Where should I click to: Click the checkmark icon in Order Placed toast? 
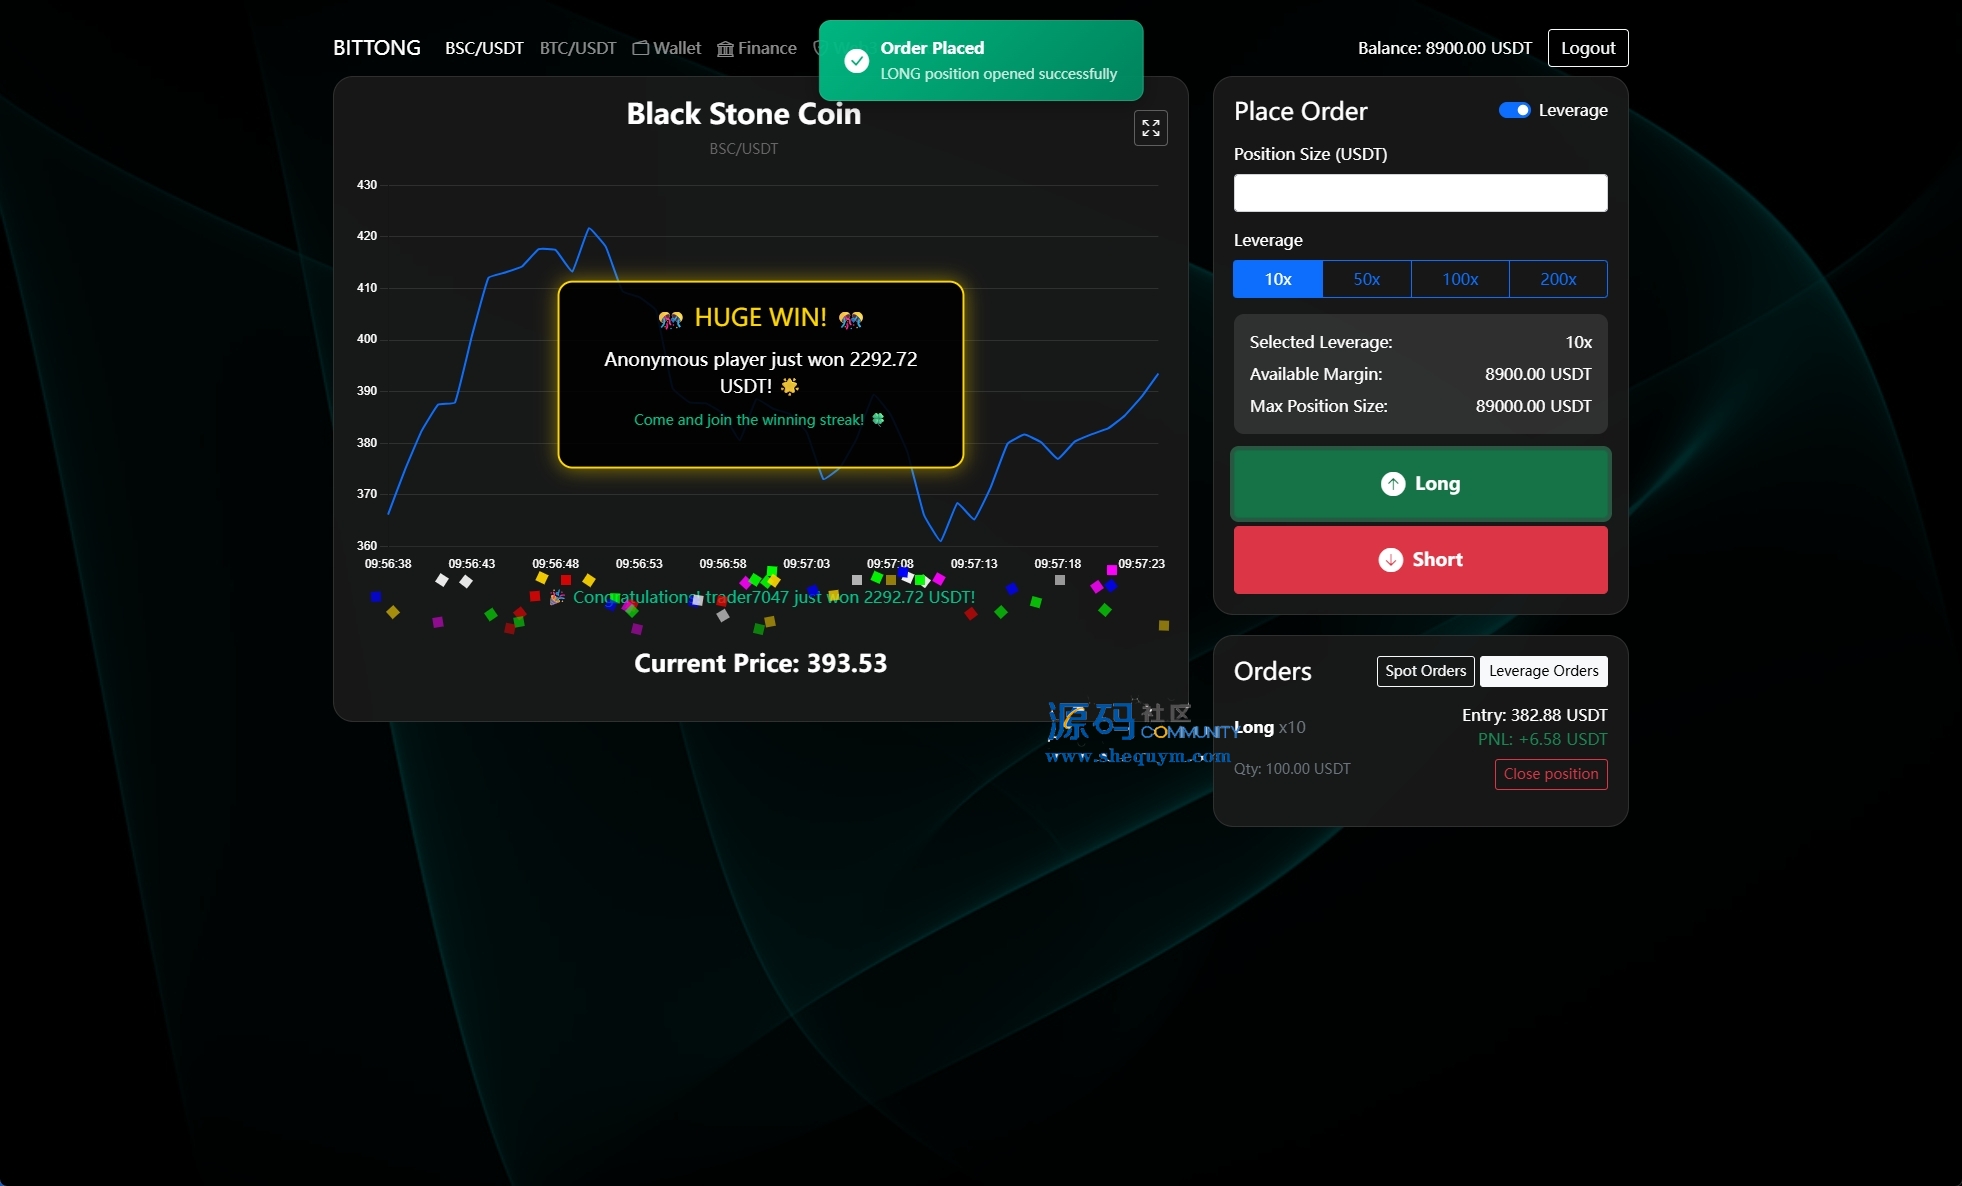[x=856, y=61]
